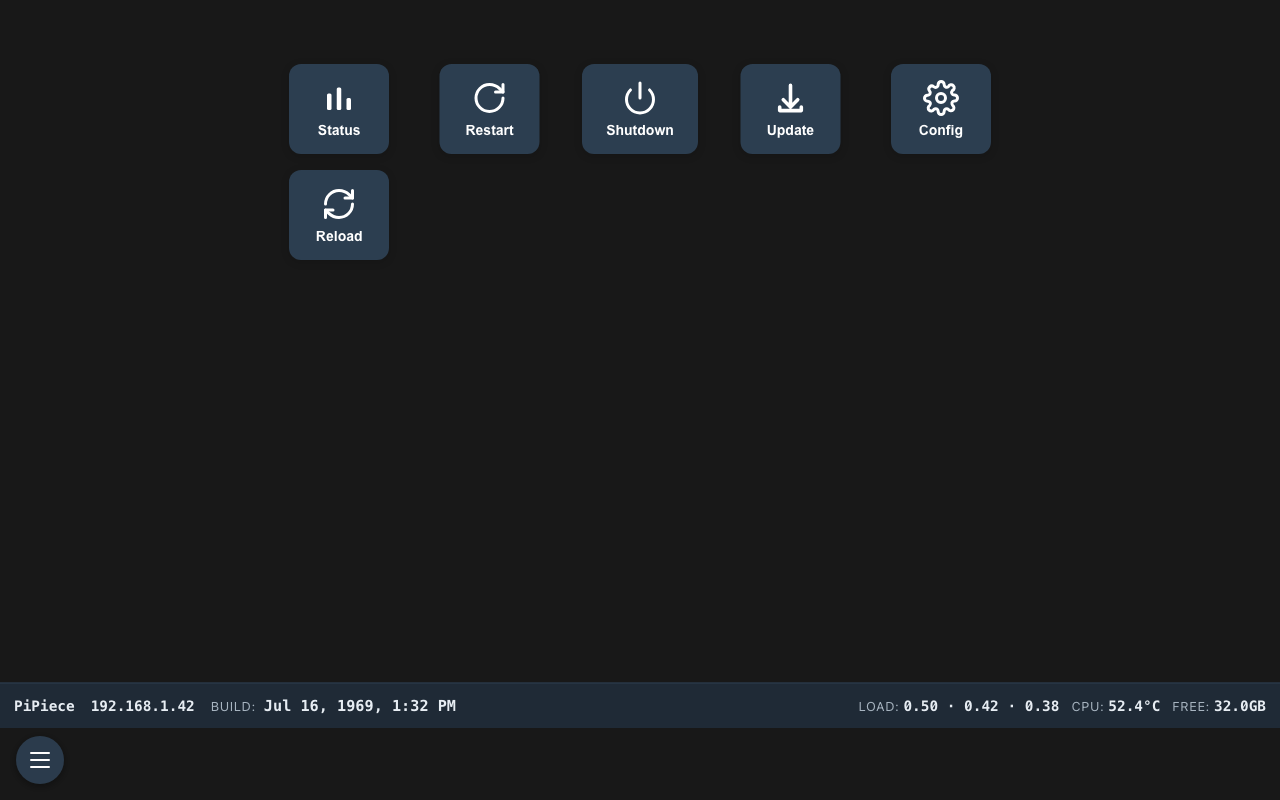Trigger a system Restart

(x=489, y=109)
